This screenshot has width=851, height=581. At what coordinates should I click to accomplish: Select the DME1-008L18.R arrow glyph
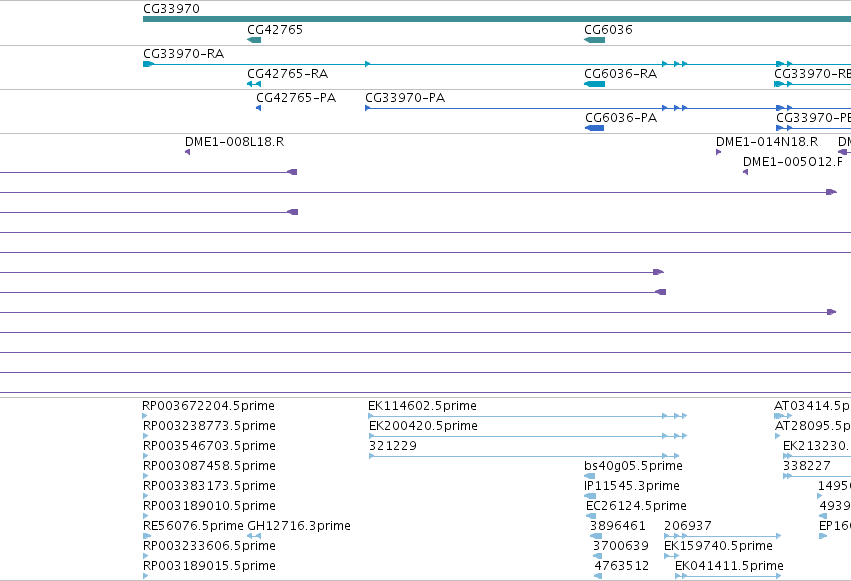187,152
